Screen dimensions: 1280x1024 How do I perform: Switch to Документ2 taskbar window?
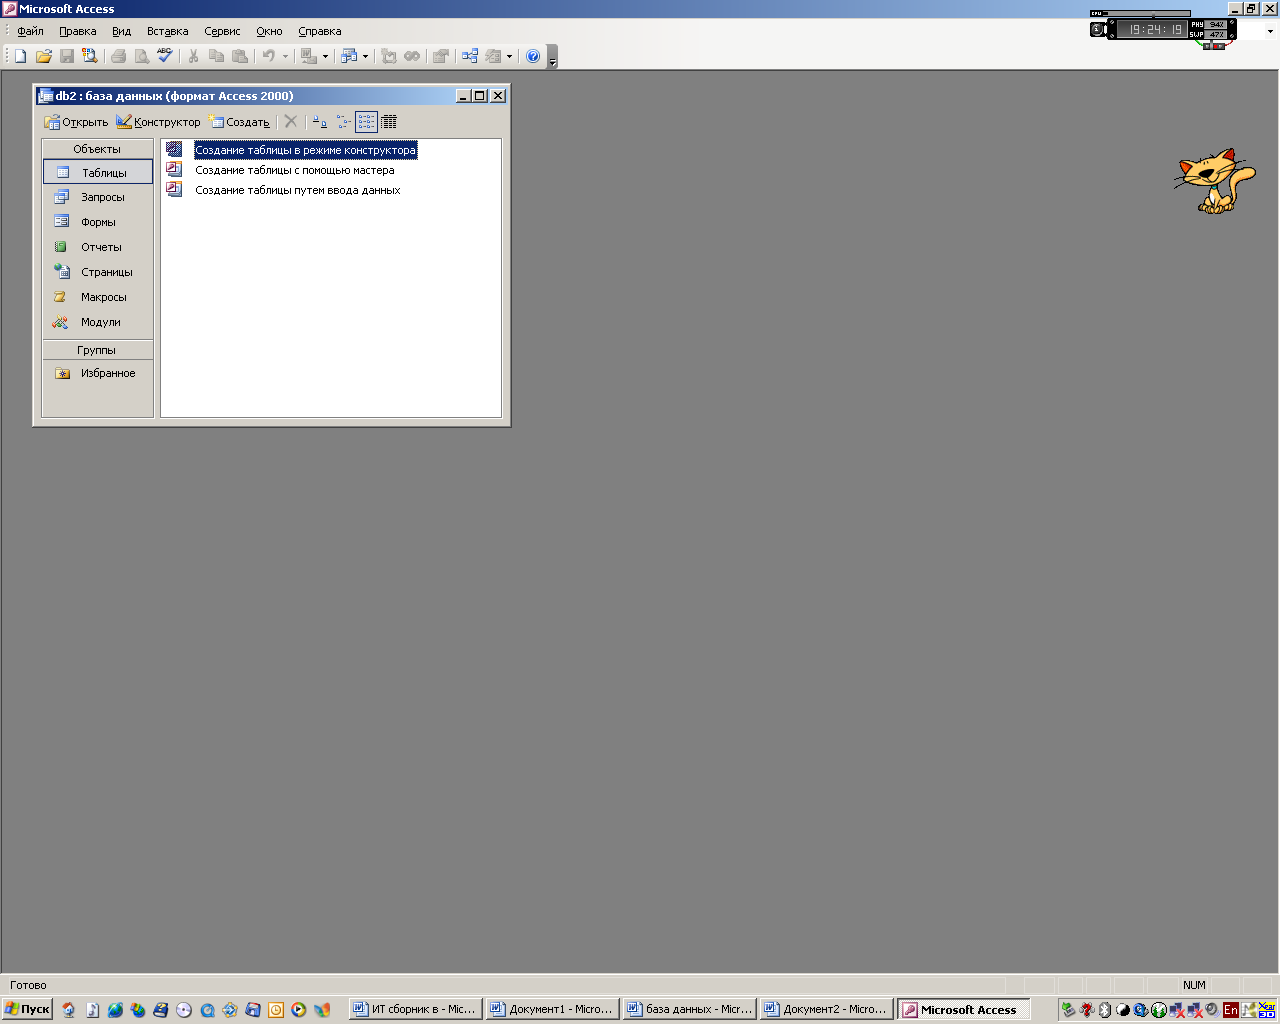pyautogui.click(x=826, y=1009)
